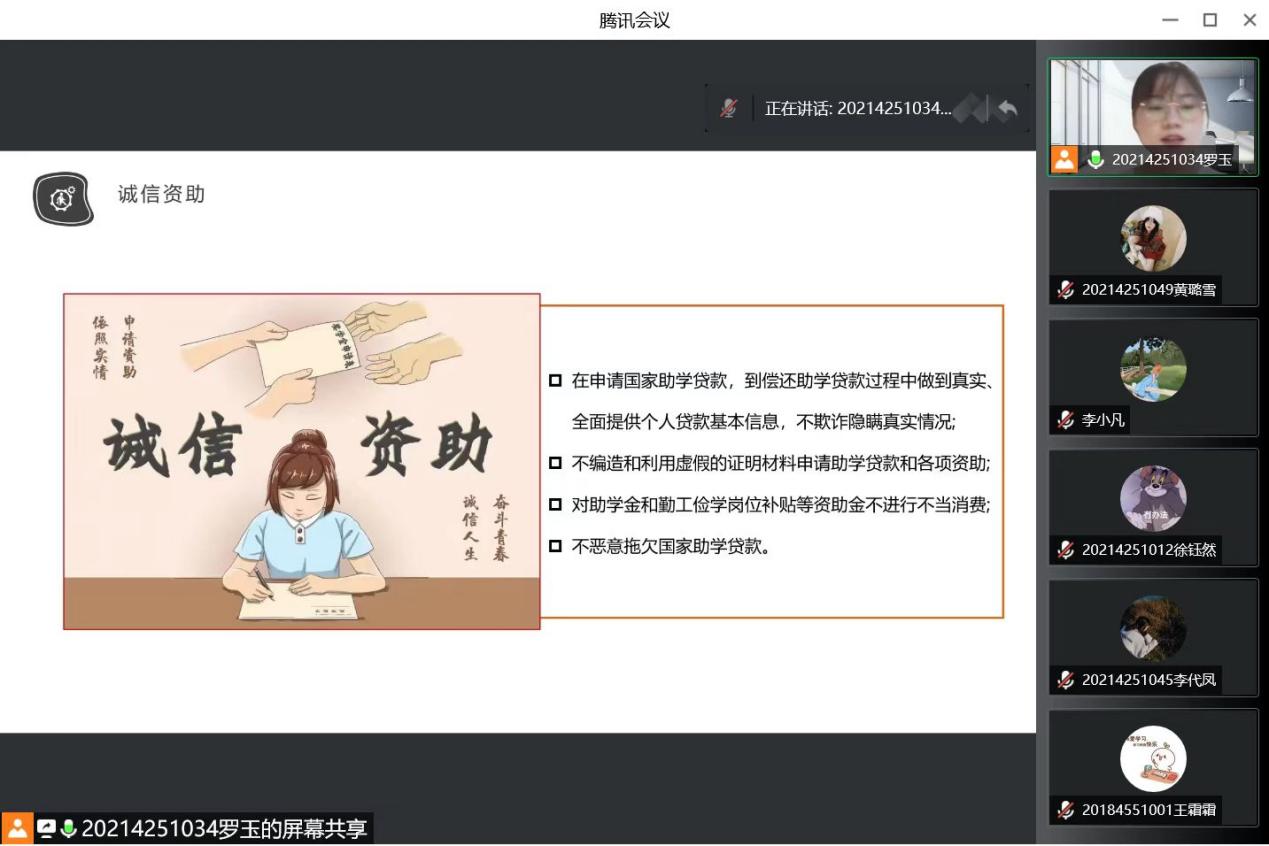
Task: Select 王霜霜's white avatar
Action: coord(1153,759)
